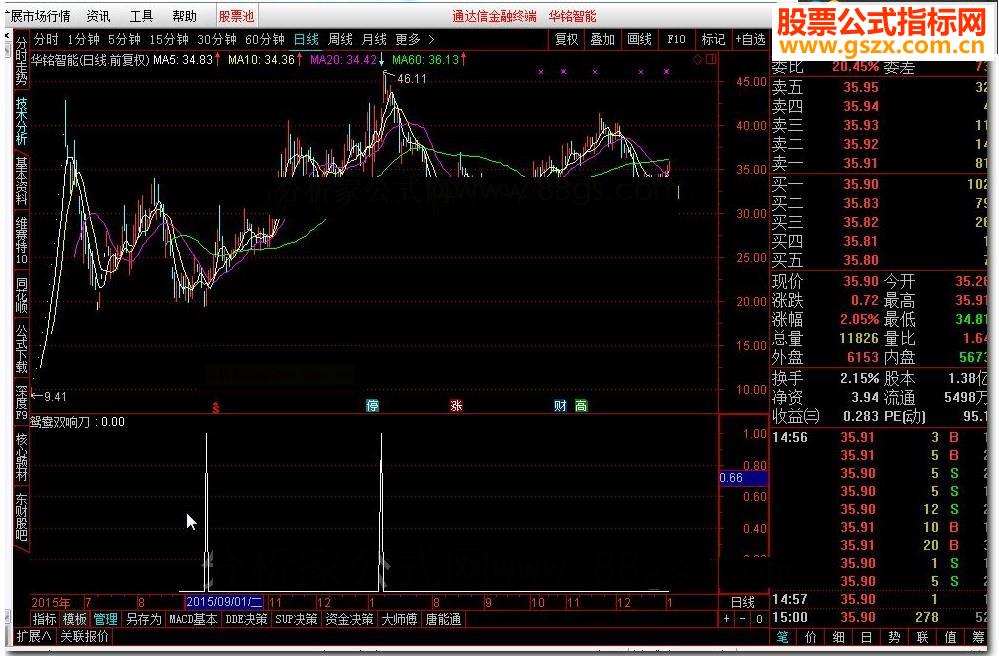Open the F10 company info button
This screenshot has width=999, height=656.
point(676,39)
